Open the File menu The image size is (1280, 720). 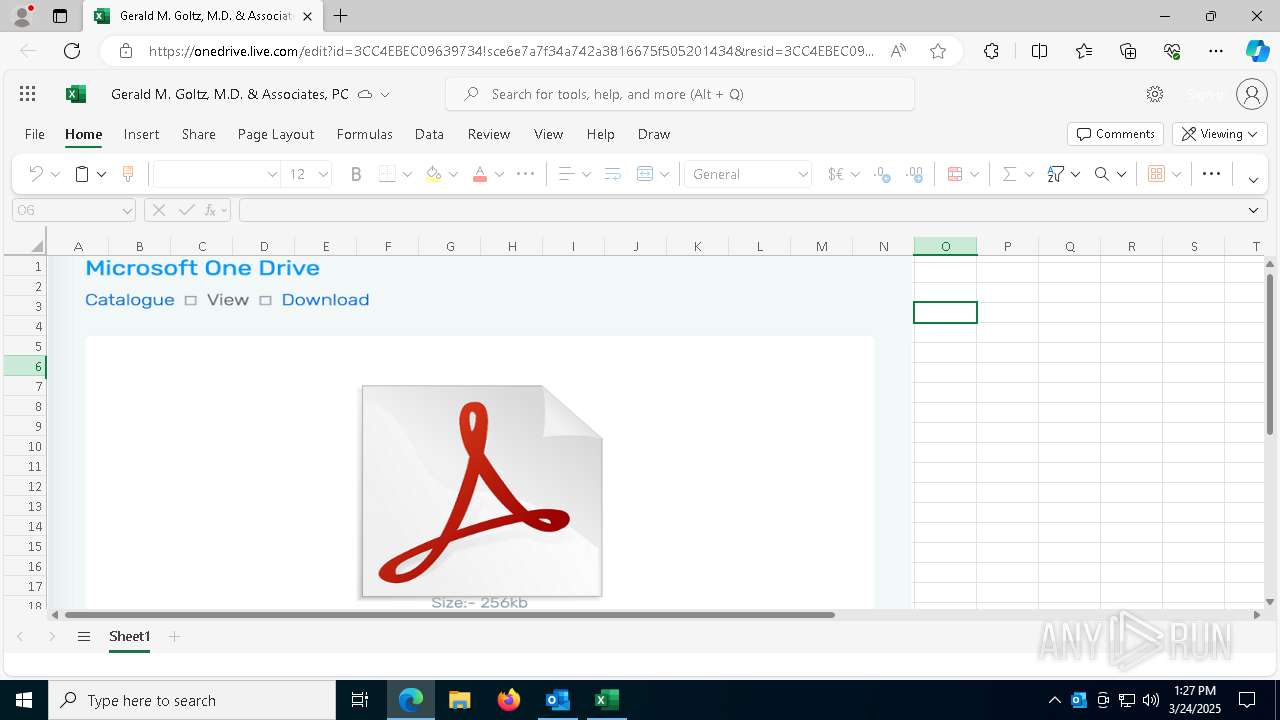(35, 134)
